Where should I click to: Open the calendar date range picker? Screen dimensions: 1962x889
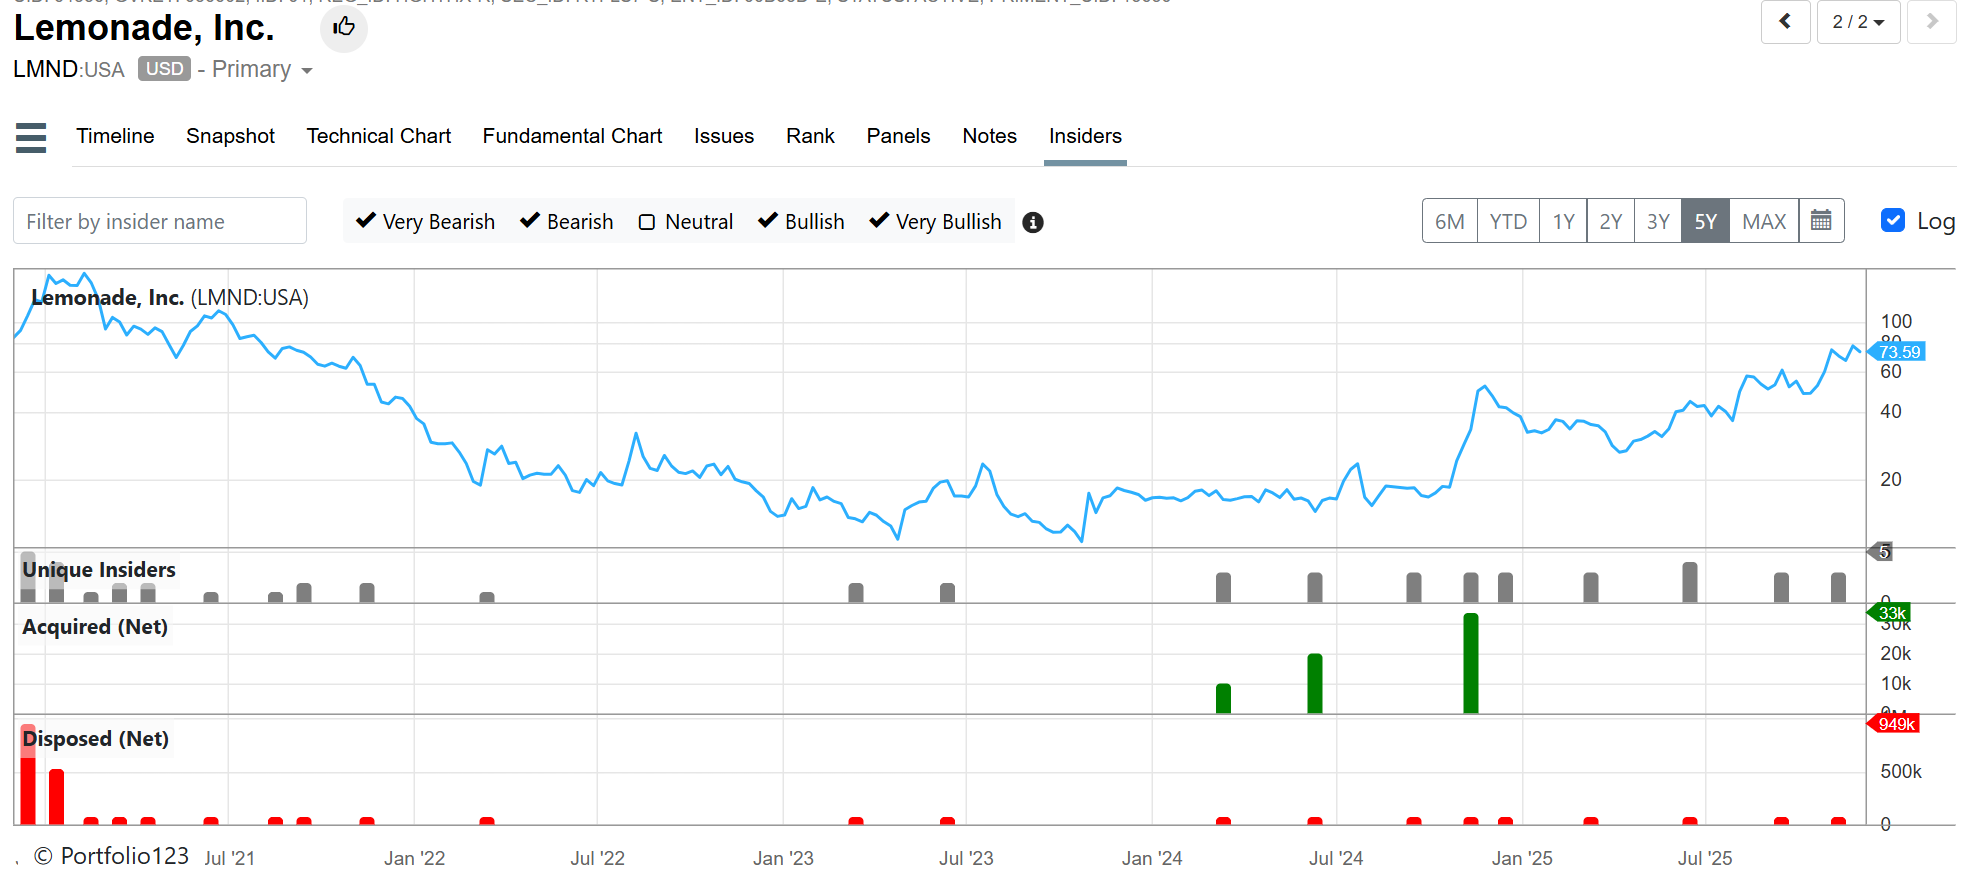click(x=1821, y=221)
